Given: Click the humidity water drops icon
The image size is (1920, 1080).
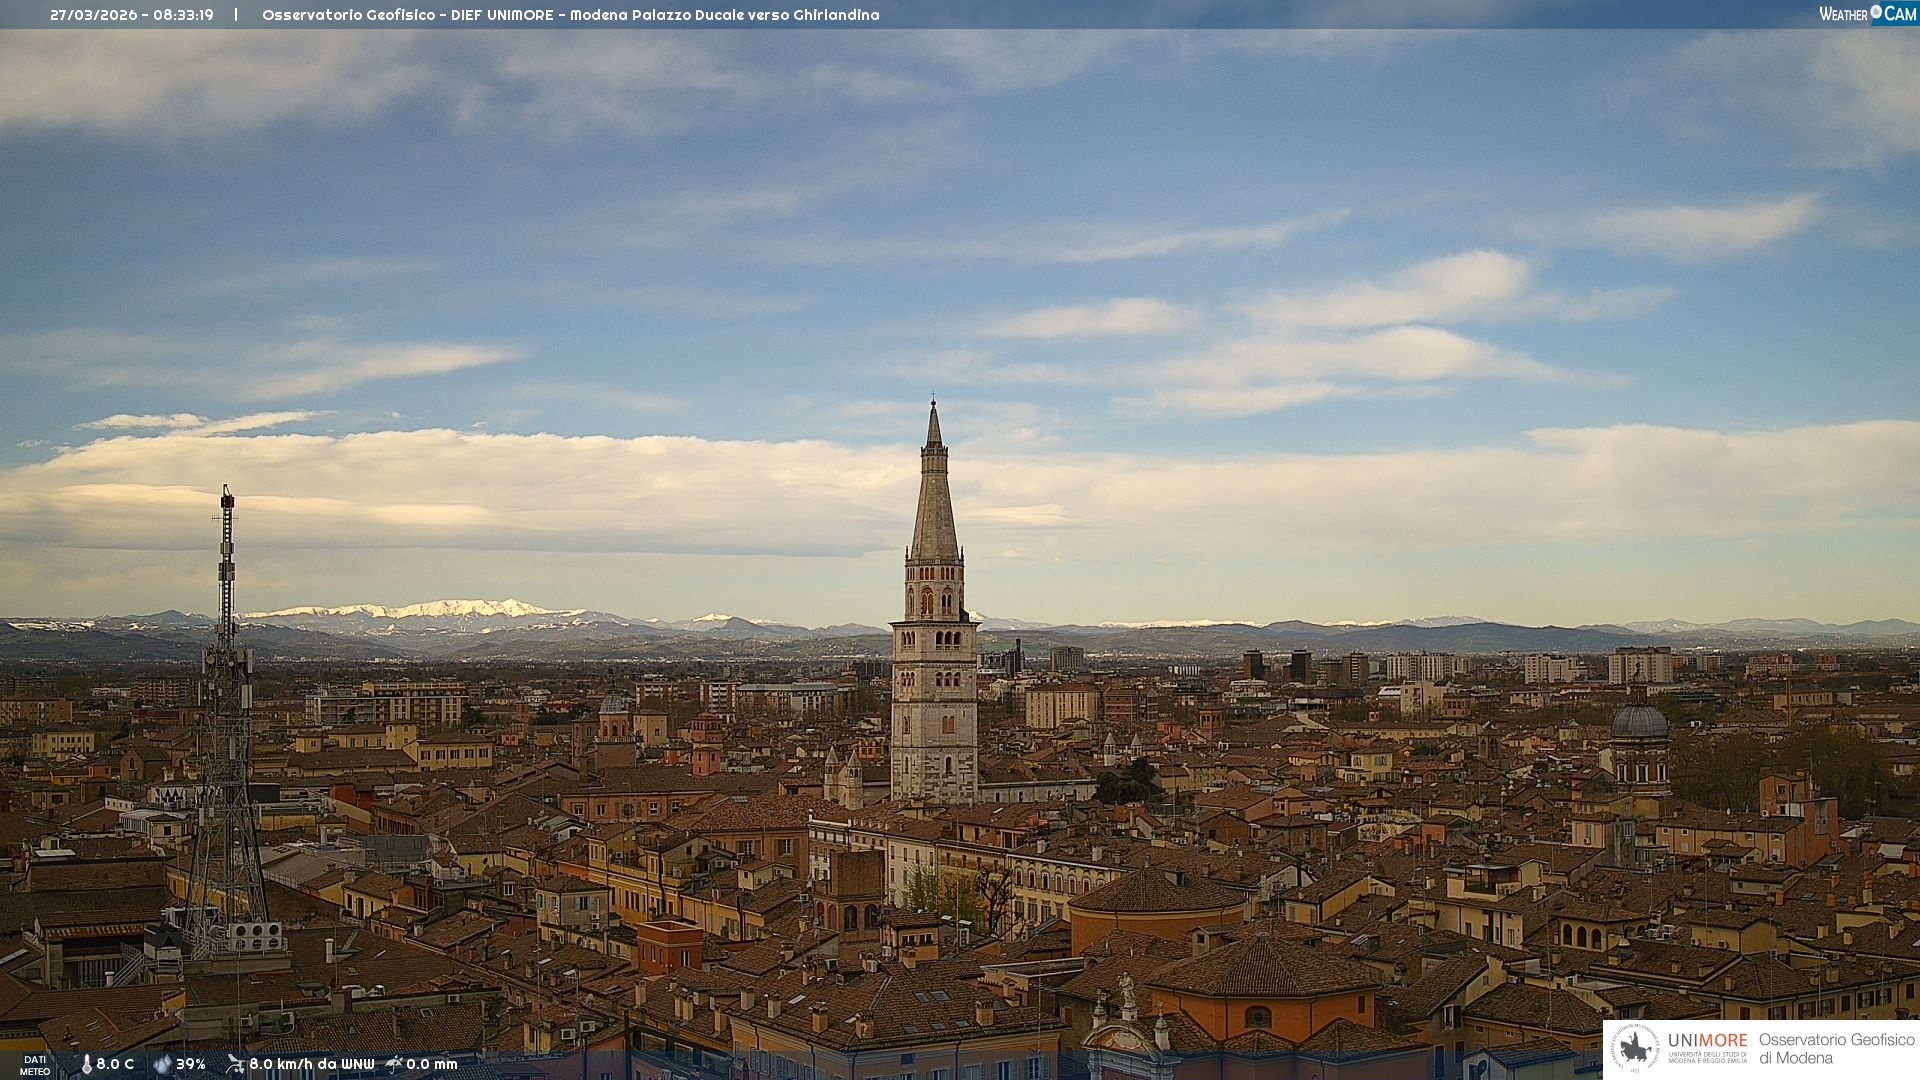Looking at the screenshot, I should point(162,1064).
